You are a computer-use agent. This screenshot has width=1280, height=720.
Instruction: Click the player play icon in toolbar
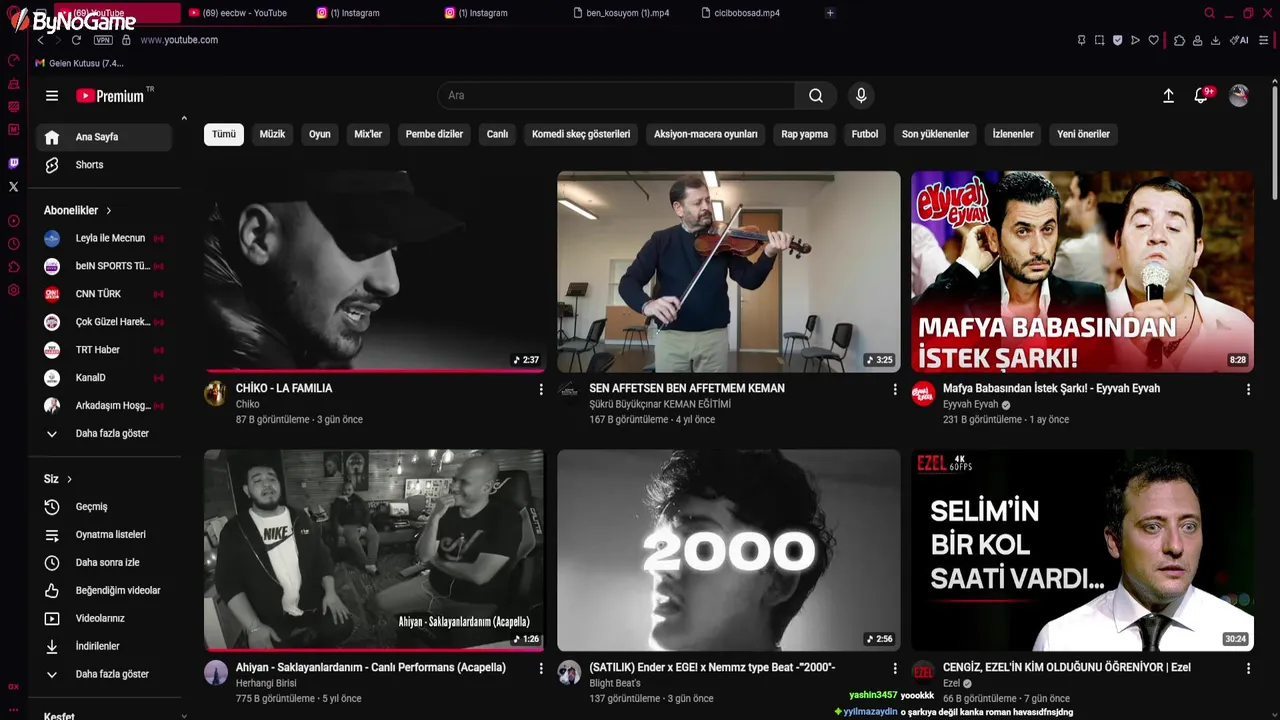click(1135, 40)
